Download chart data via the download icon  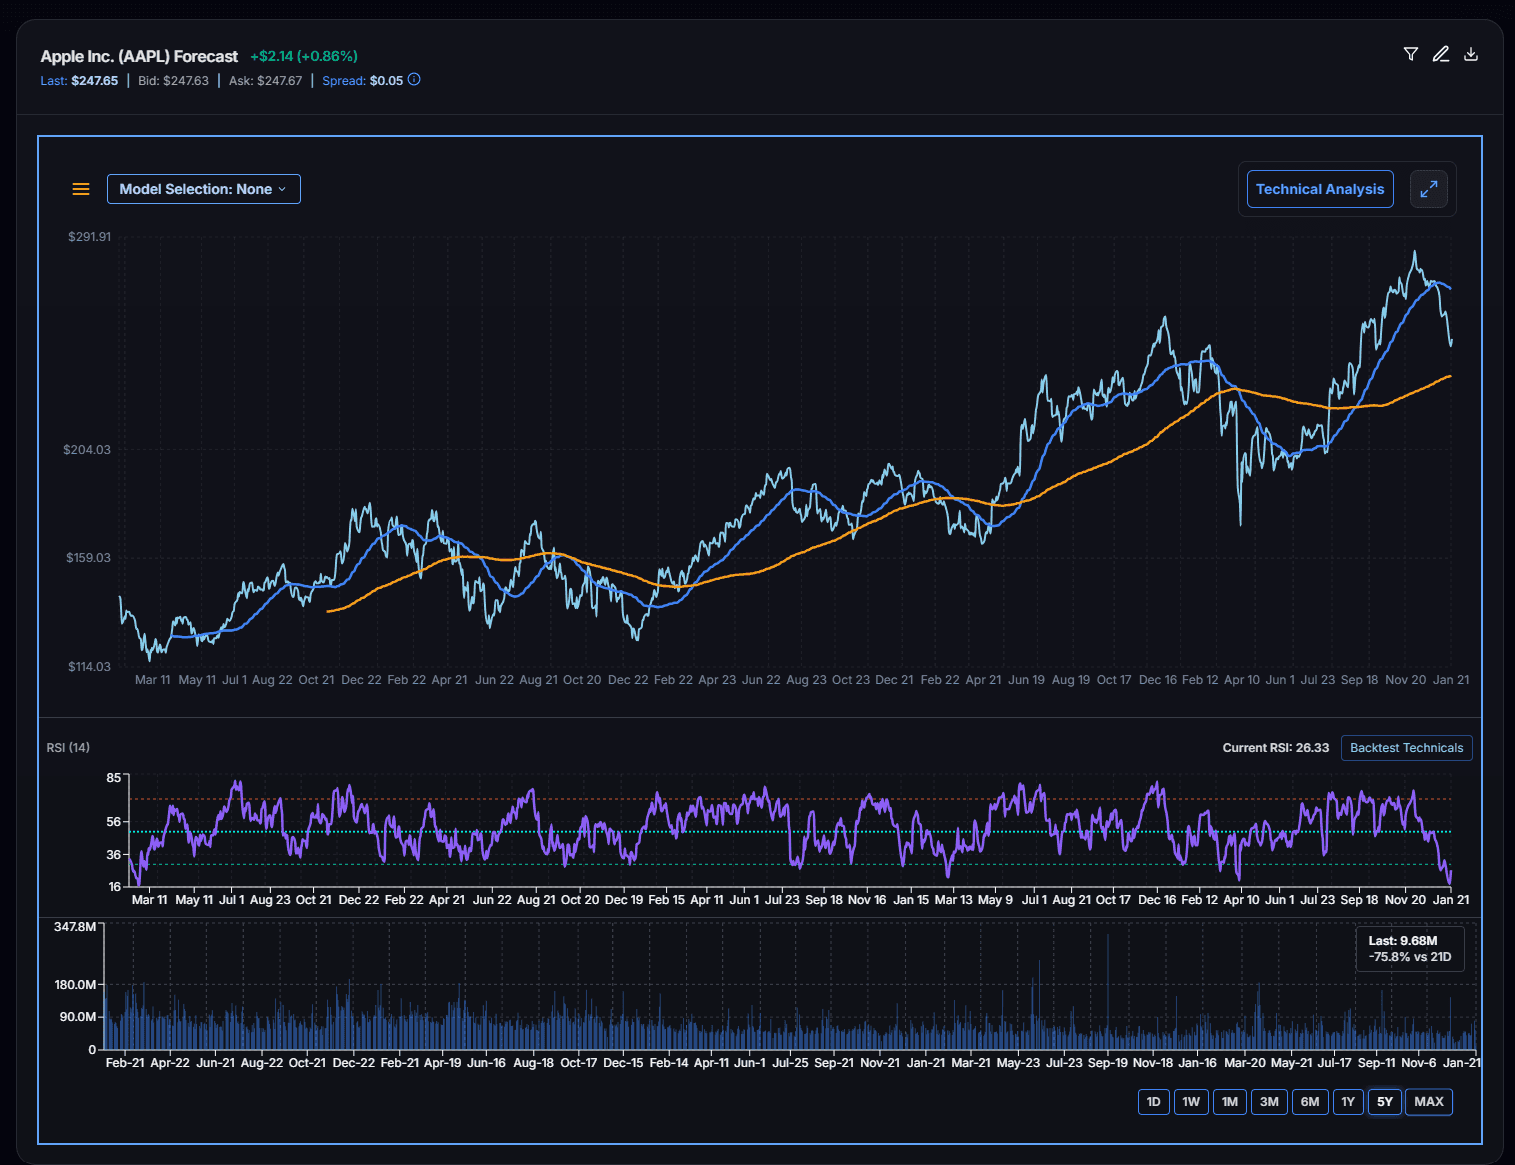coord(1470,54)
